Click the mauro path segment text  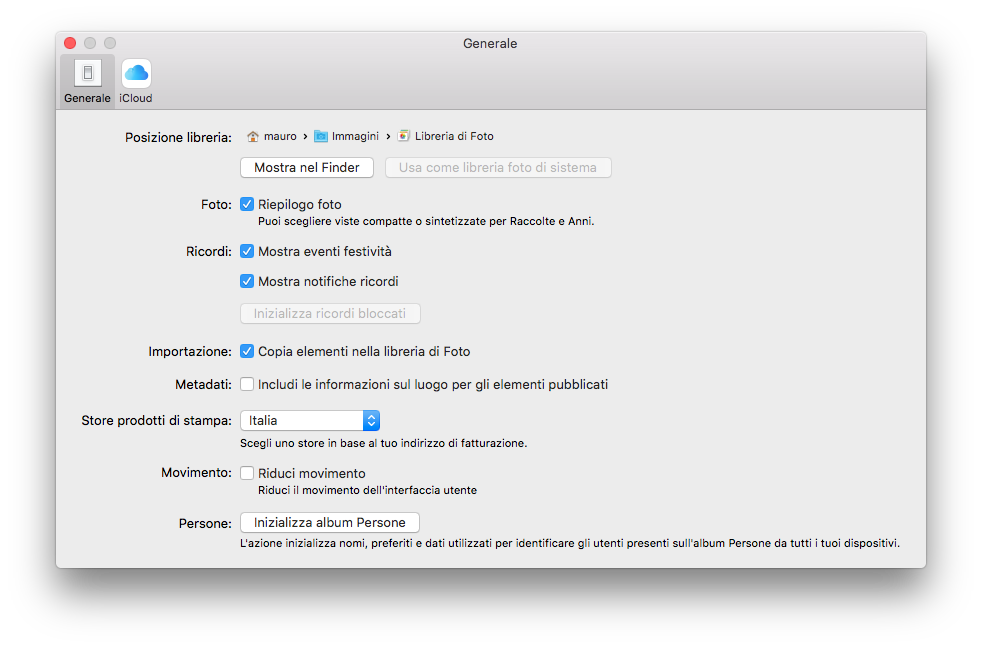click(x=280, y=136)
